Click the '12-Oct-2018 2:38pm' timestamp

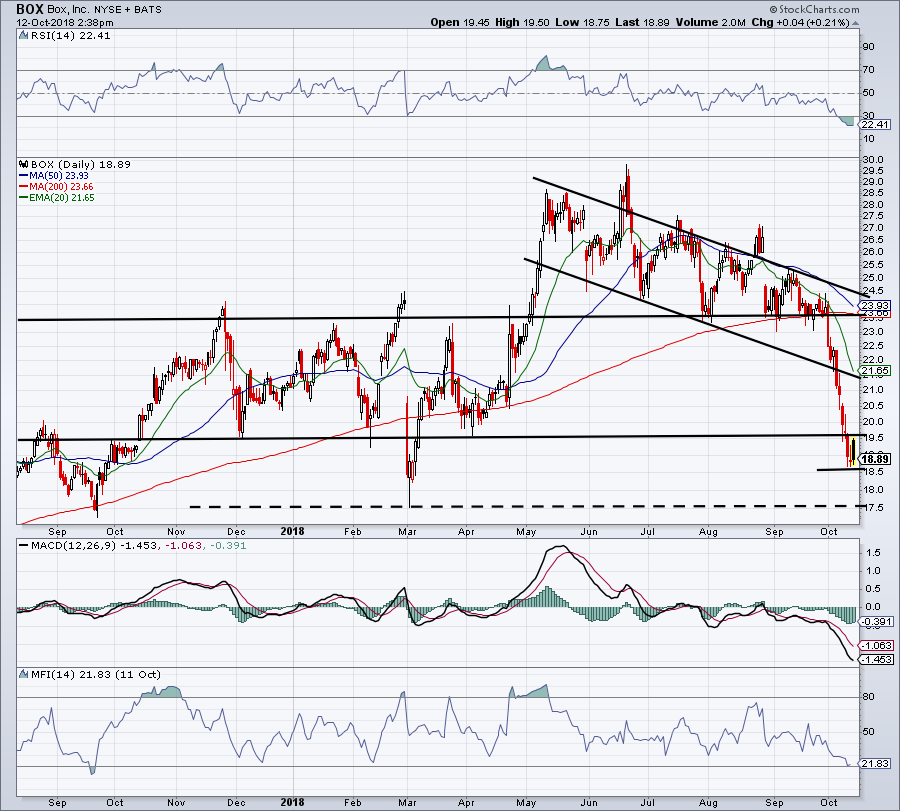point(65,23)
